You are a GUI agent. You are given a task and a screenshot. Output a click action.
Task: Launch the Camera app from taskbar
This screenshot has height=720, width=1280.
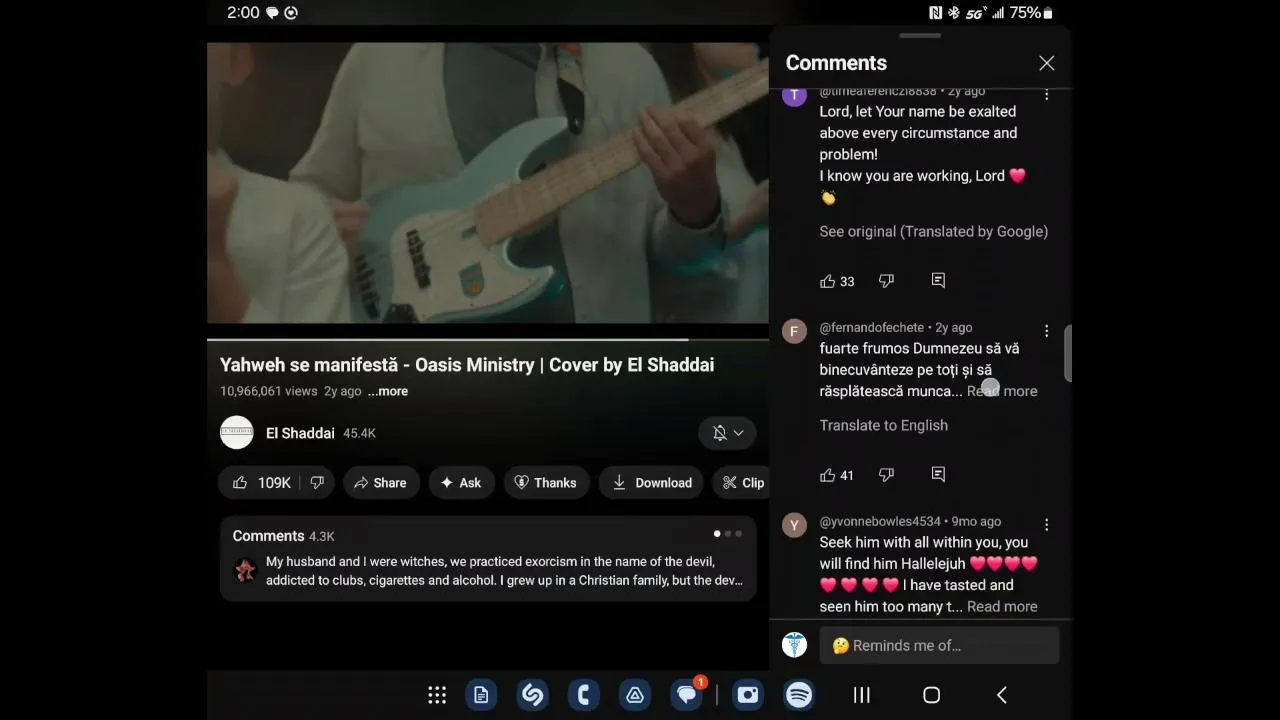(747, 695)
